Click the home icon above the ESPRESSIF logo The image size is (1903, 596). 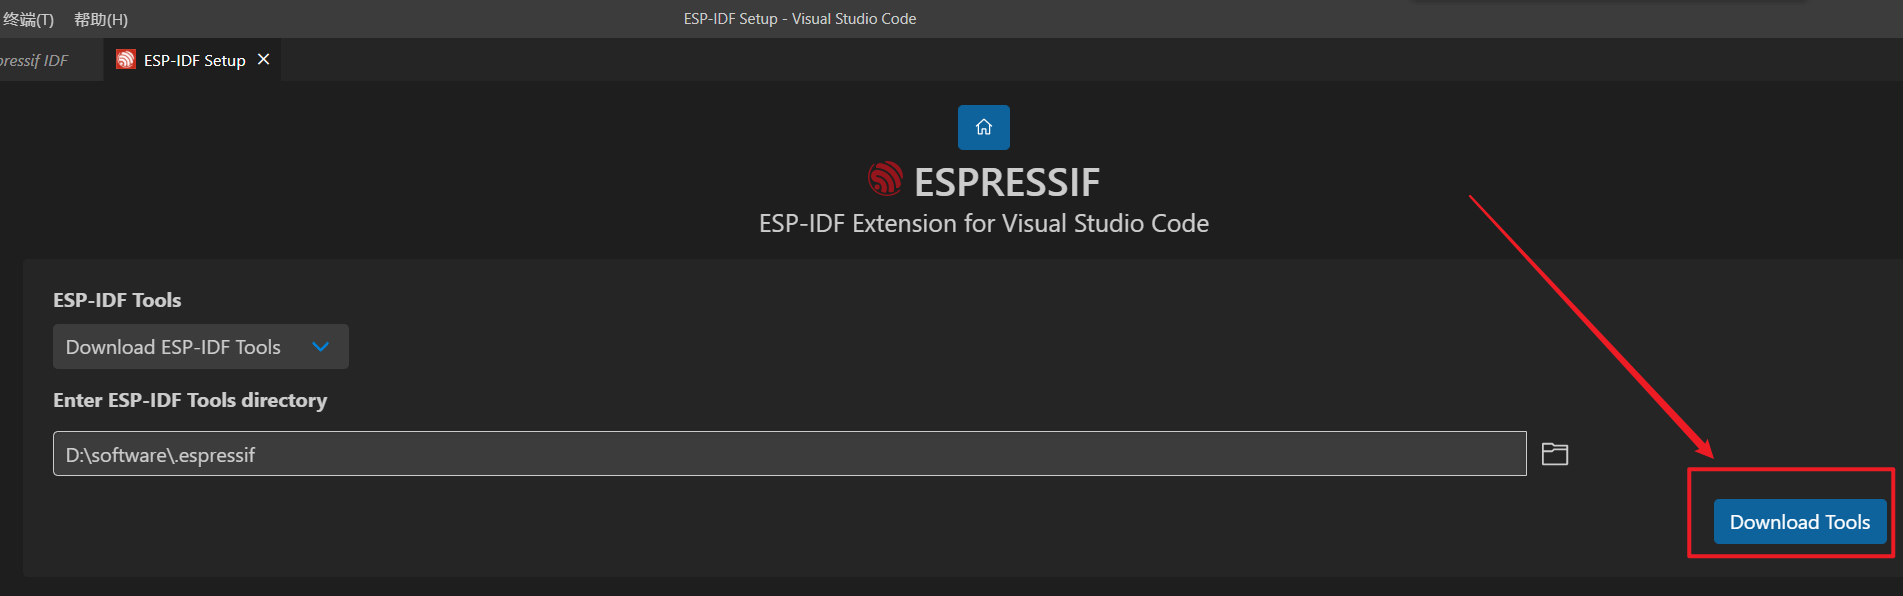[x=983, y=127]
